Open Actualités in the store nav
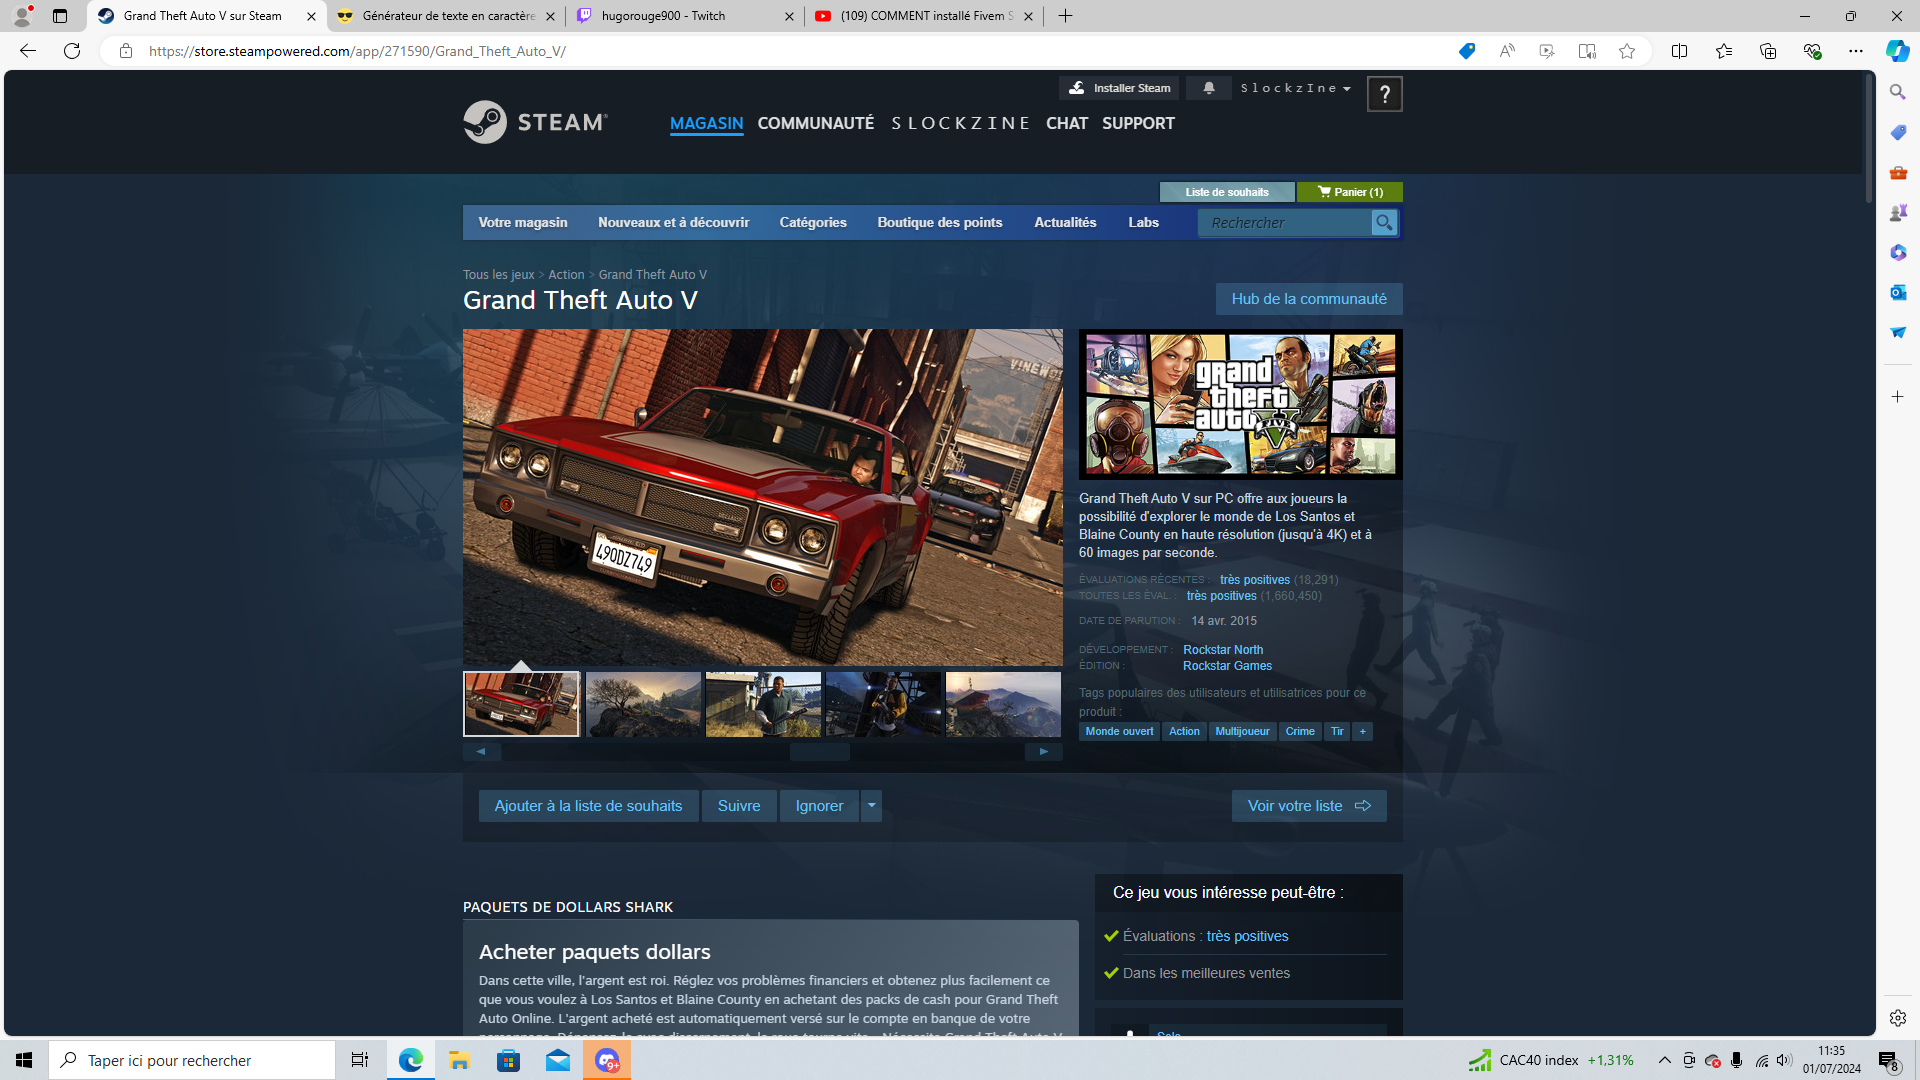The width and height of the screenshot is (1920, 1080). [x=1065, y=223]
